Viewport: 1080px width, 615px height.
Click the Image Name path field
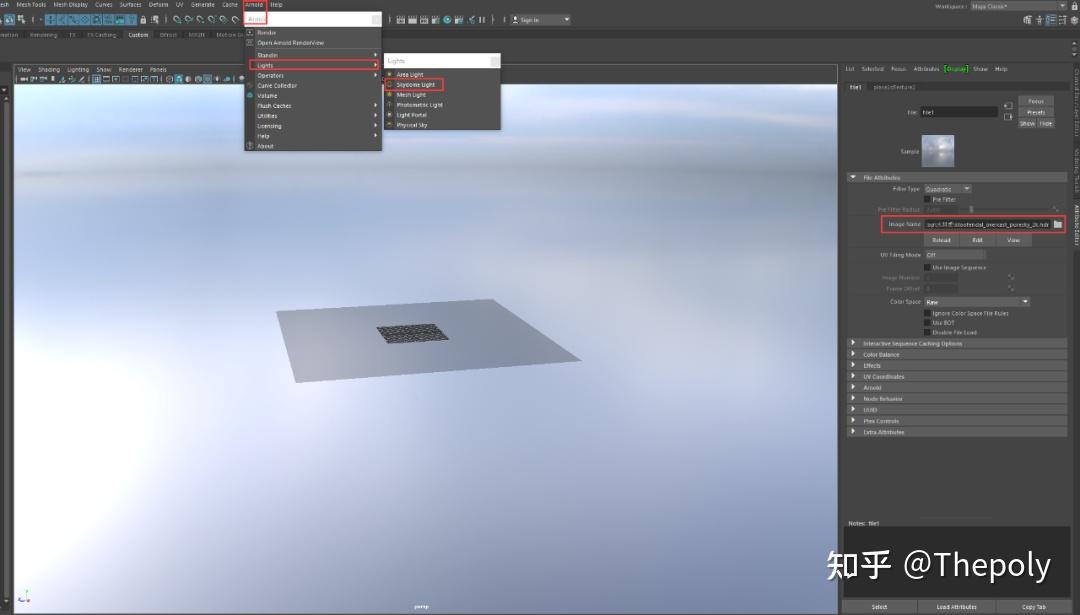click(x=988, y=225)
